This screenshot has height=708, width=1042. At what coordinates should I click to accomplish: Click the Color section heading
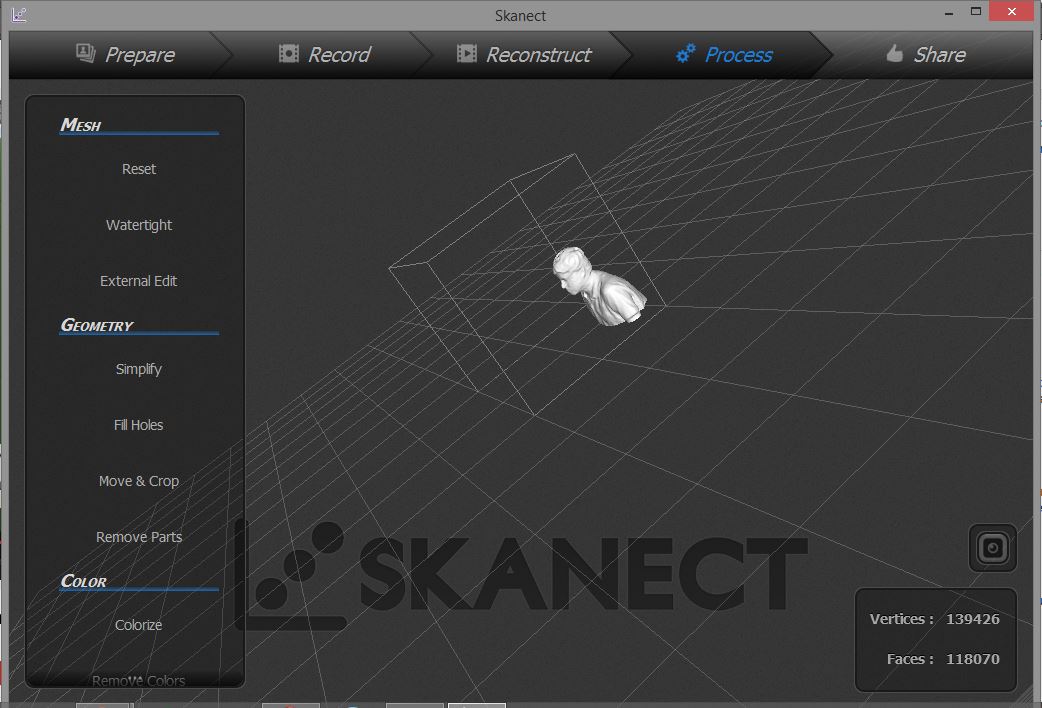tap(84, 581)
